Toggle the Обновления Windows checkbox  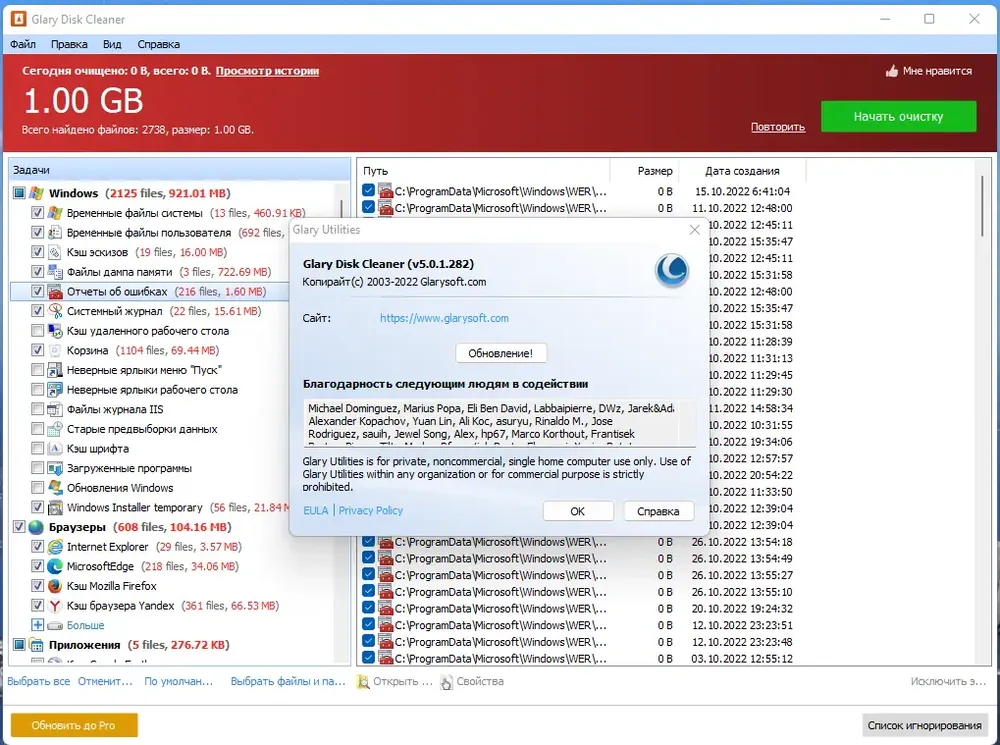coord(37,487)
